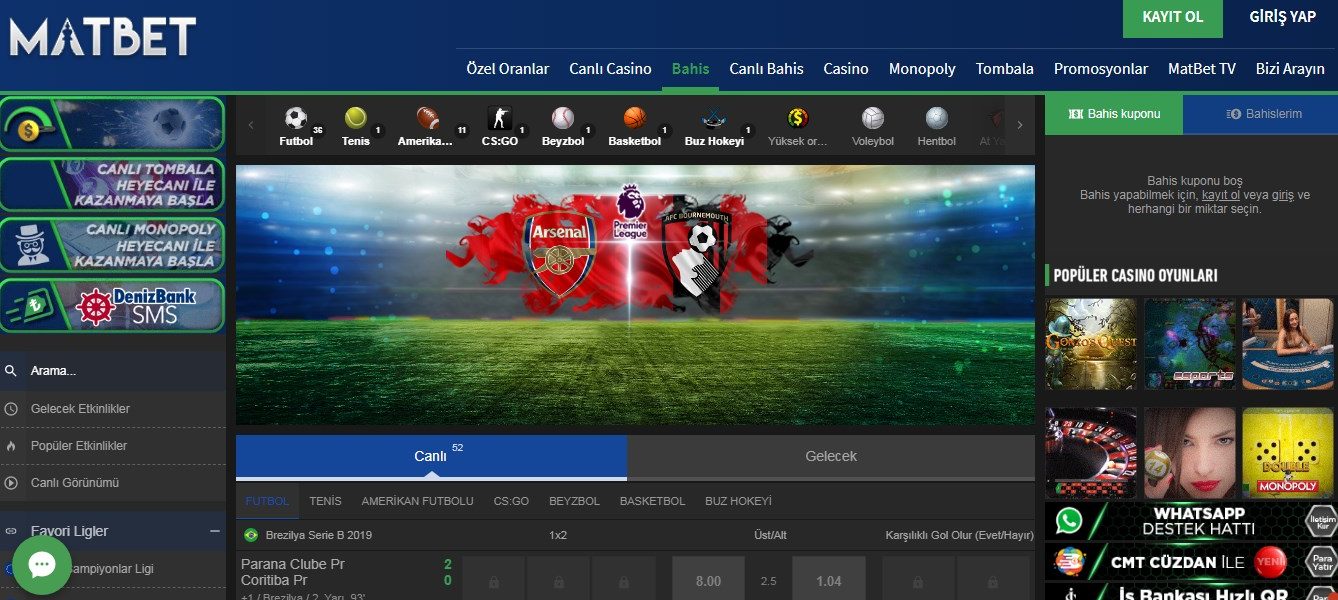Open the Canlı Monopoly promo banner

click(x=112, y=245)
